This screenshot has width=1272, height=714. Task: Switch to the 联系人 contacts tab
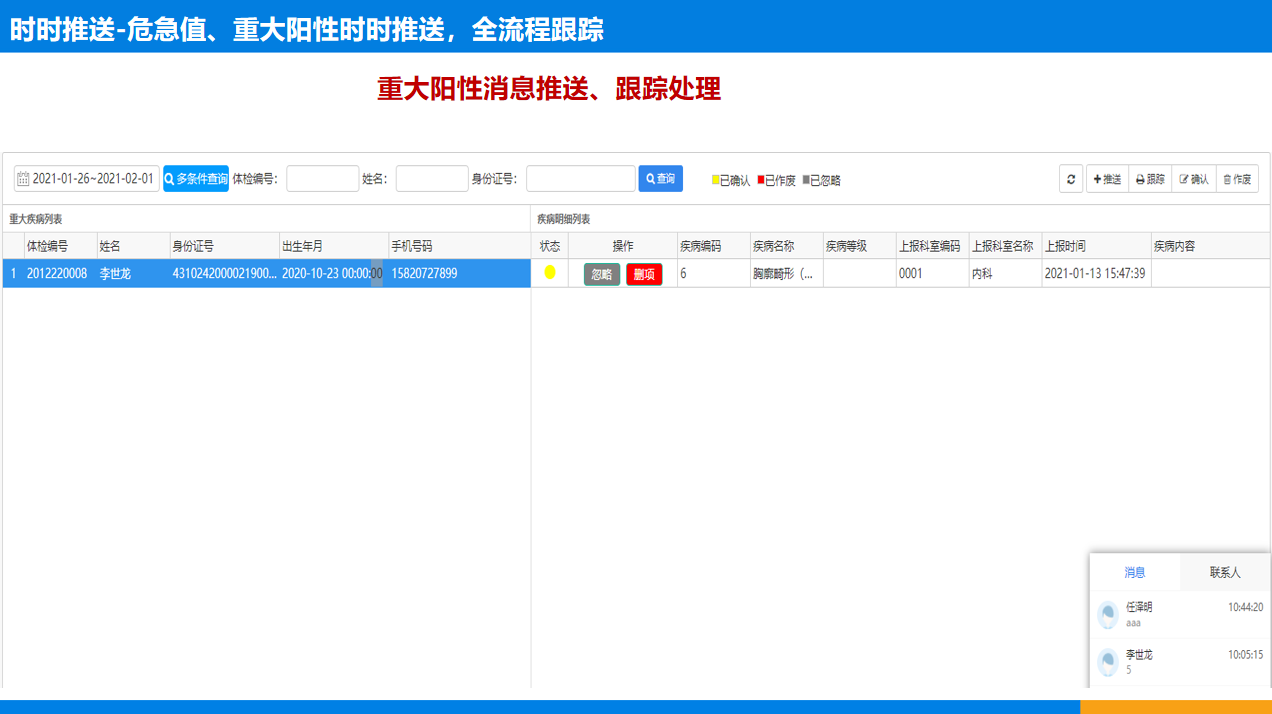[1225, 572]
